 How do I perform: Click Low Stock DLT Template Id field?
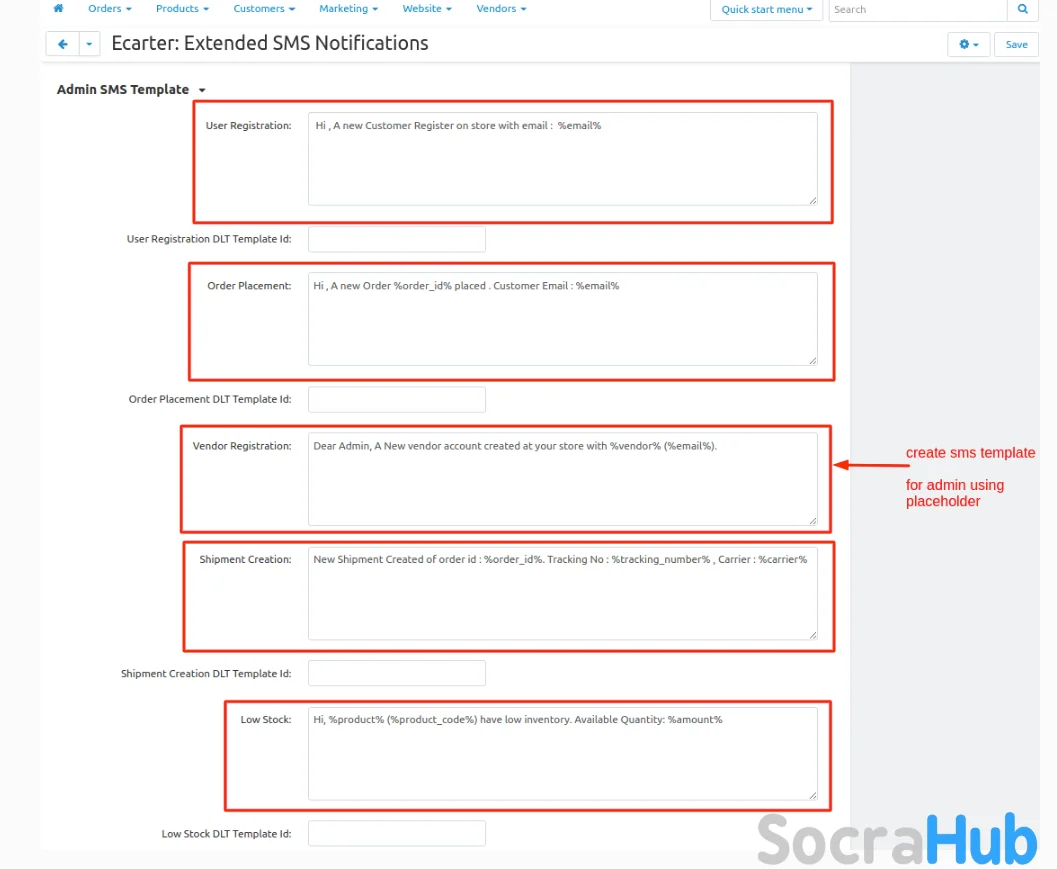click(x=396, y=834)
